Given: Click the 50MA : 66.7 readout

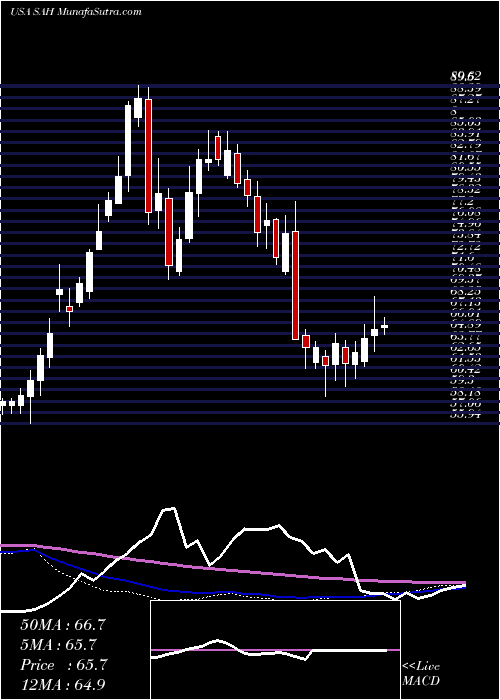Looking at the screenshot, I should [63, 625].
